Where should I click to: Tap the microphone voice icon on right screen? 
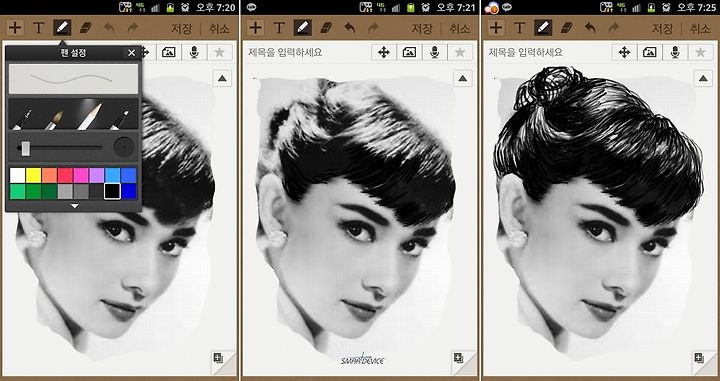(x=675, y=52)
